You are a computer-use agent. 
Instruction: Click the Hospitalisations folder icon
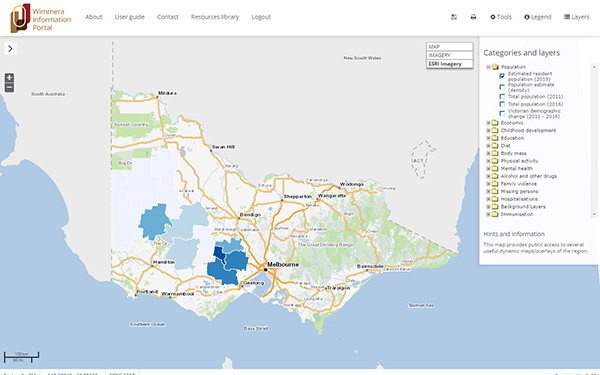coord(495,199)
